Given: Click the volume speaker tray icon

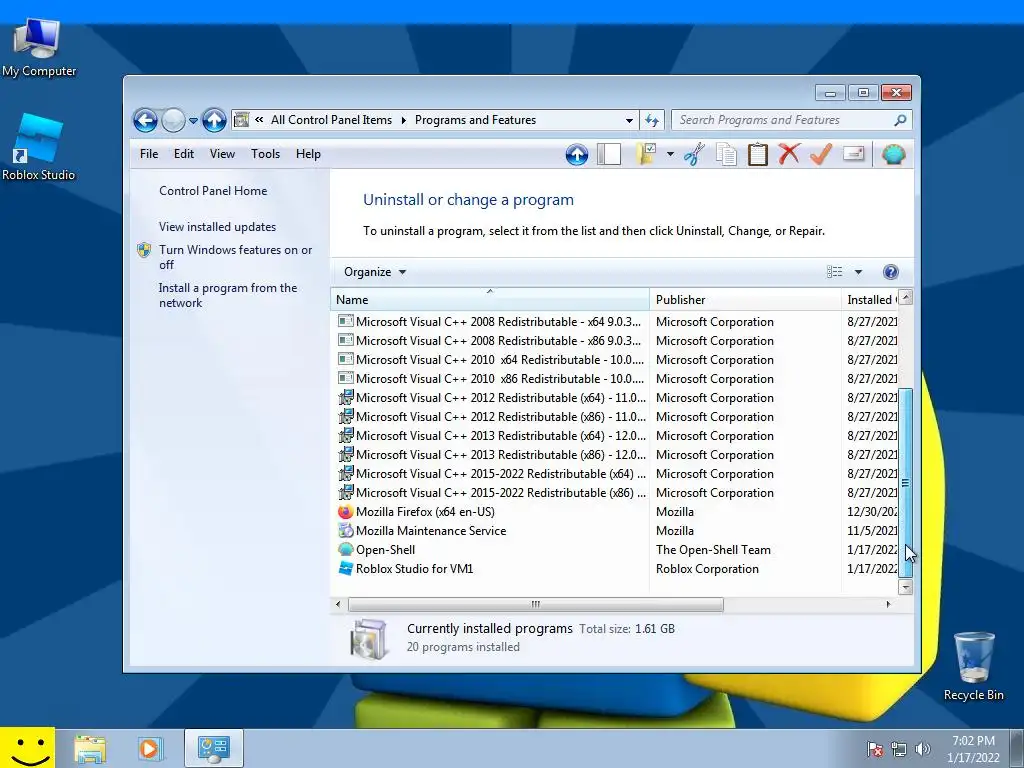Looking at the screenshot, I should tap(922, 749).
